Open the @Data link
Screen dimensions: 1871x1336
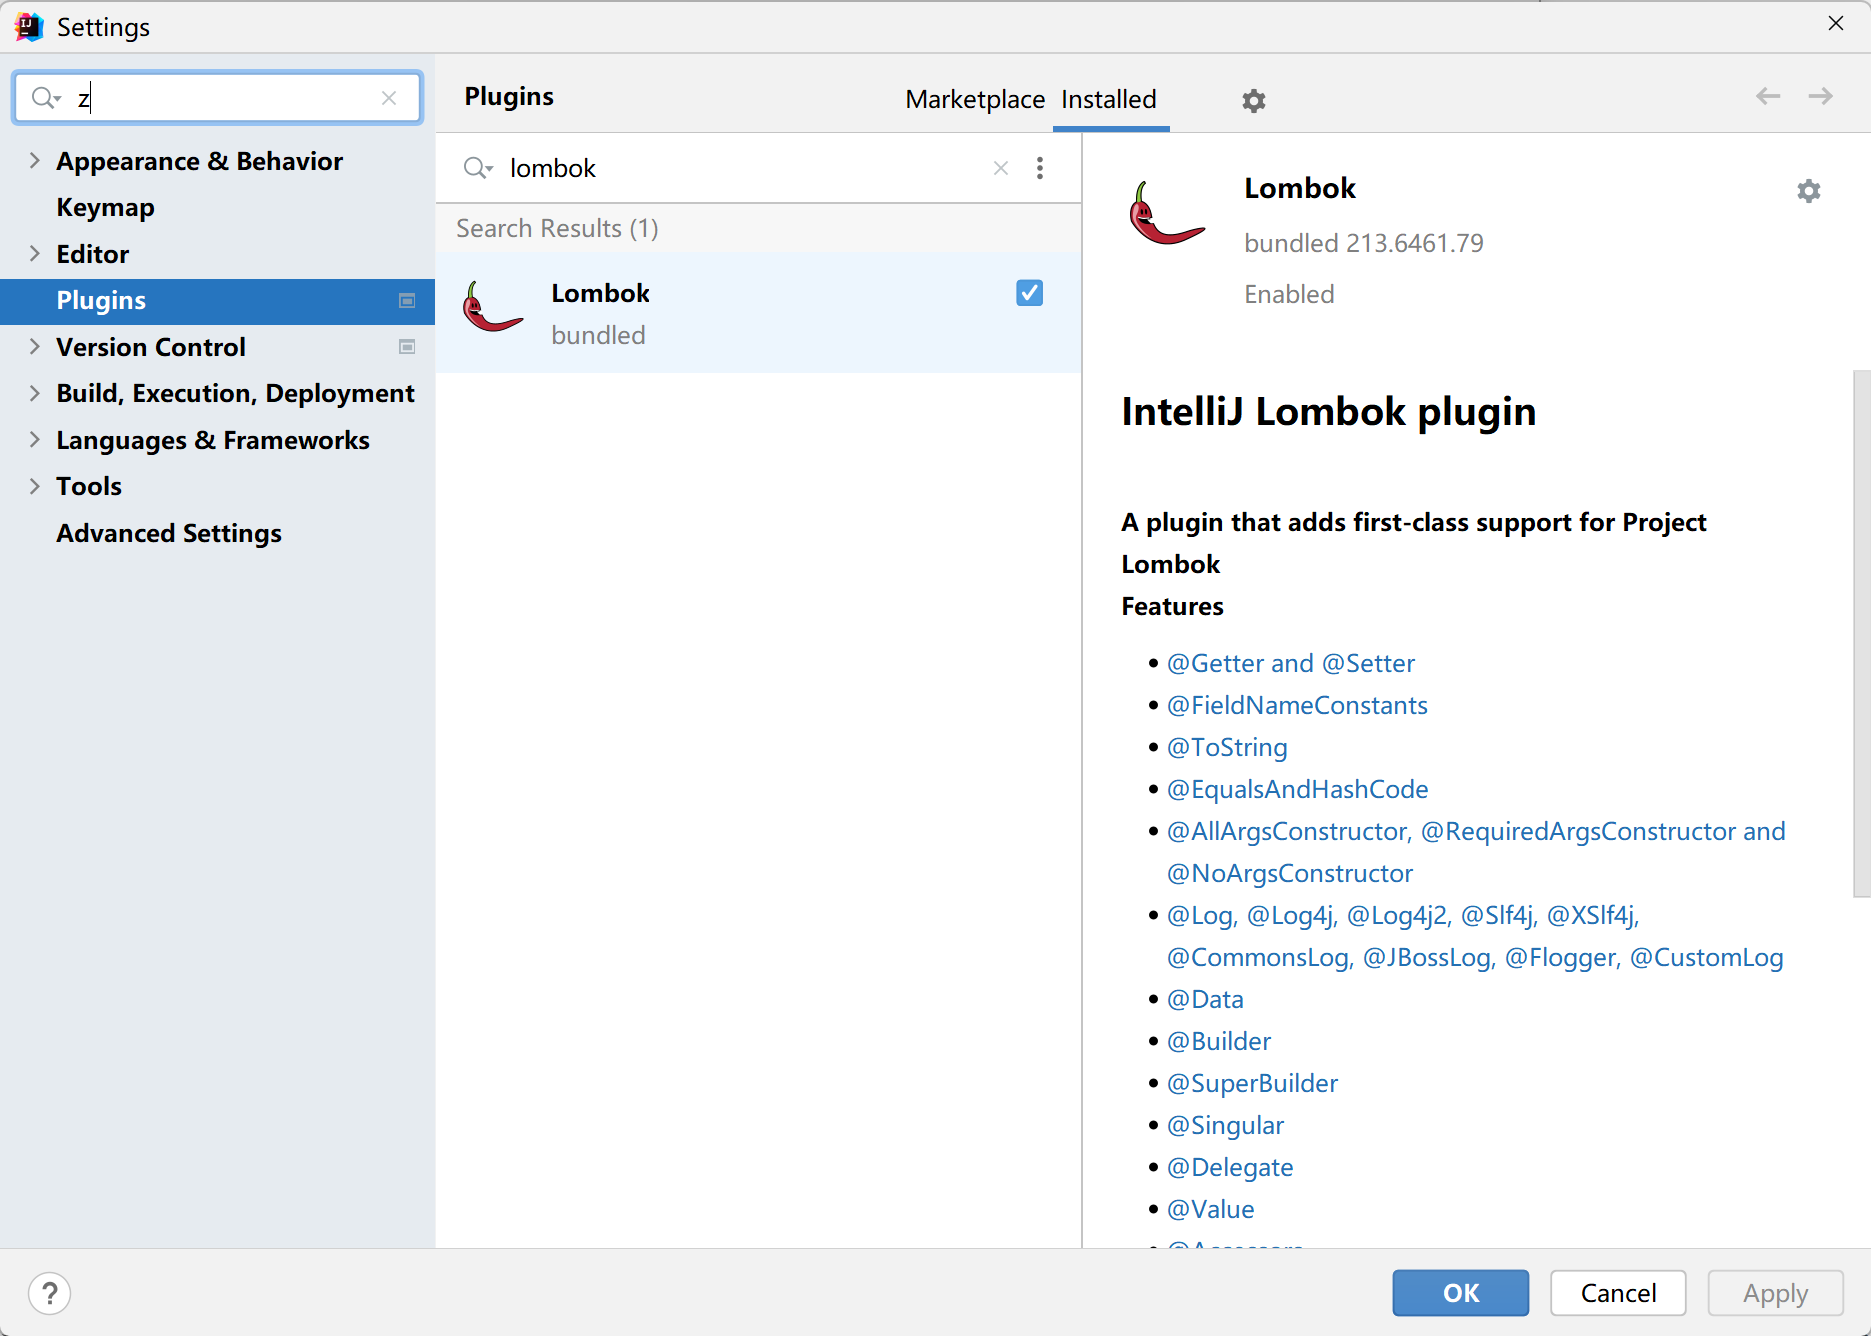1205,999
